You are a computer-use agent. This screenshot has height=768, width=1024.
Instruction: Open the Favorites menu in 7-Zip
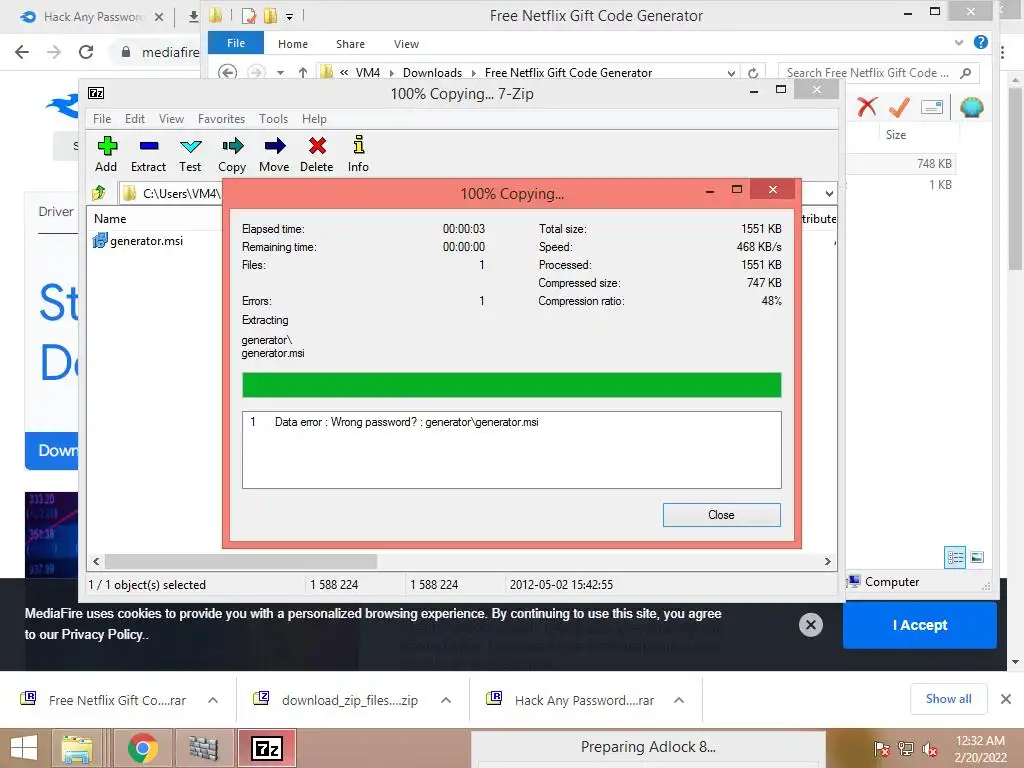point(221,119)
